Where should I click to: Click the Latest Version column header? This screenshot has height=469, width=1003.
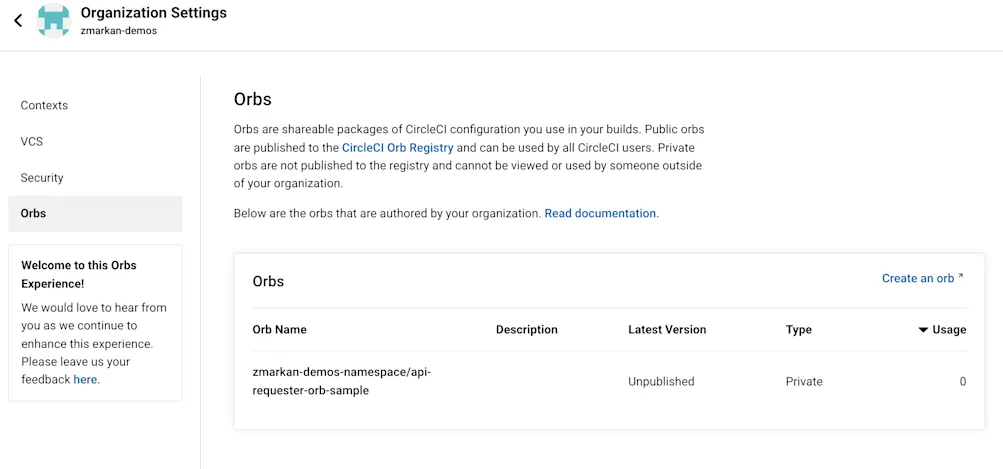667,330
